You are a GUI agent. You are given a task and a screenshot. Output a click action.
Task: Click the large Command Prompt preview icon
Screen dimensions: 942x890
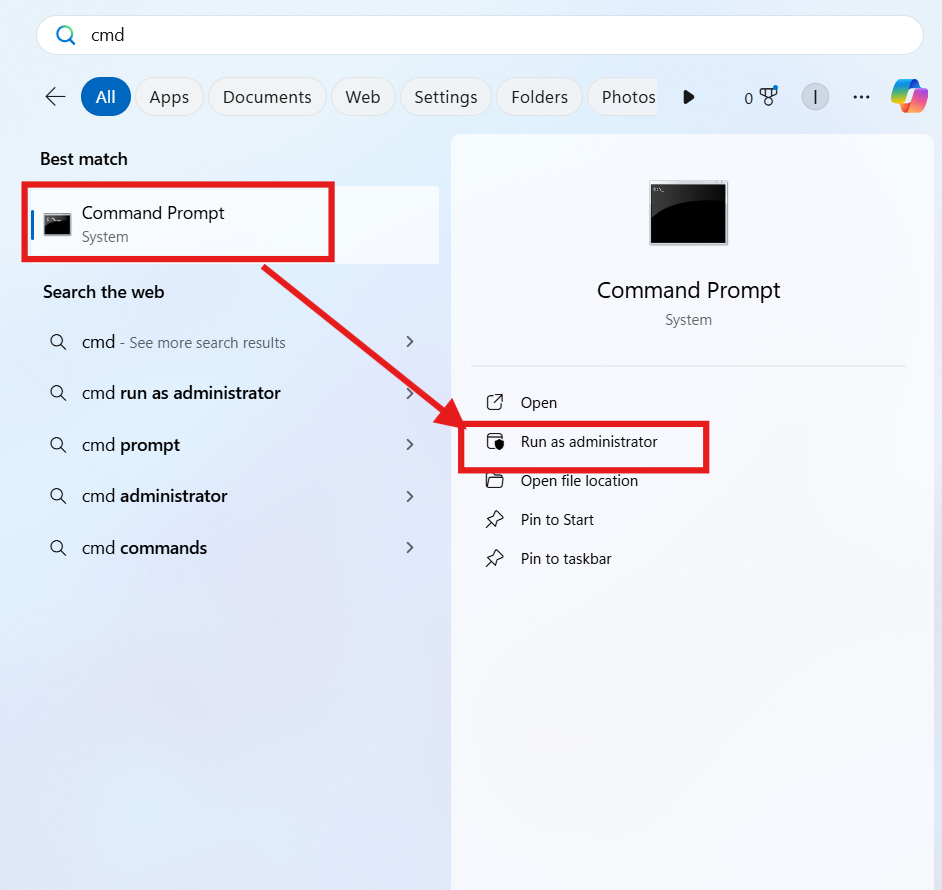tap(688, 213)
